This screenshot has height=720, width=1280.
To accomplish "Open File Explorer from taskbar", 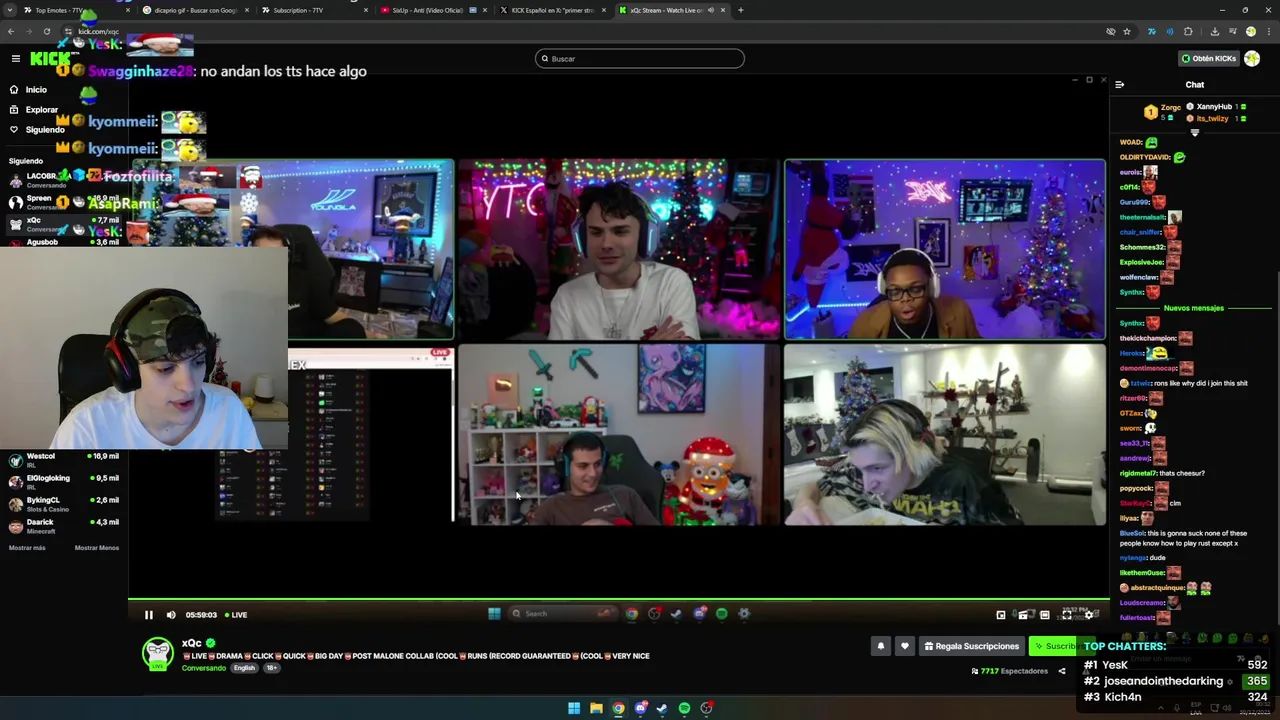I will 596,708.
